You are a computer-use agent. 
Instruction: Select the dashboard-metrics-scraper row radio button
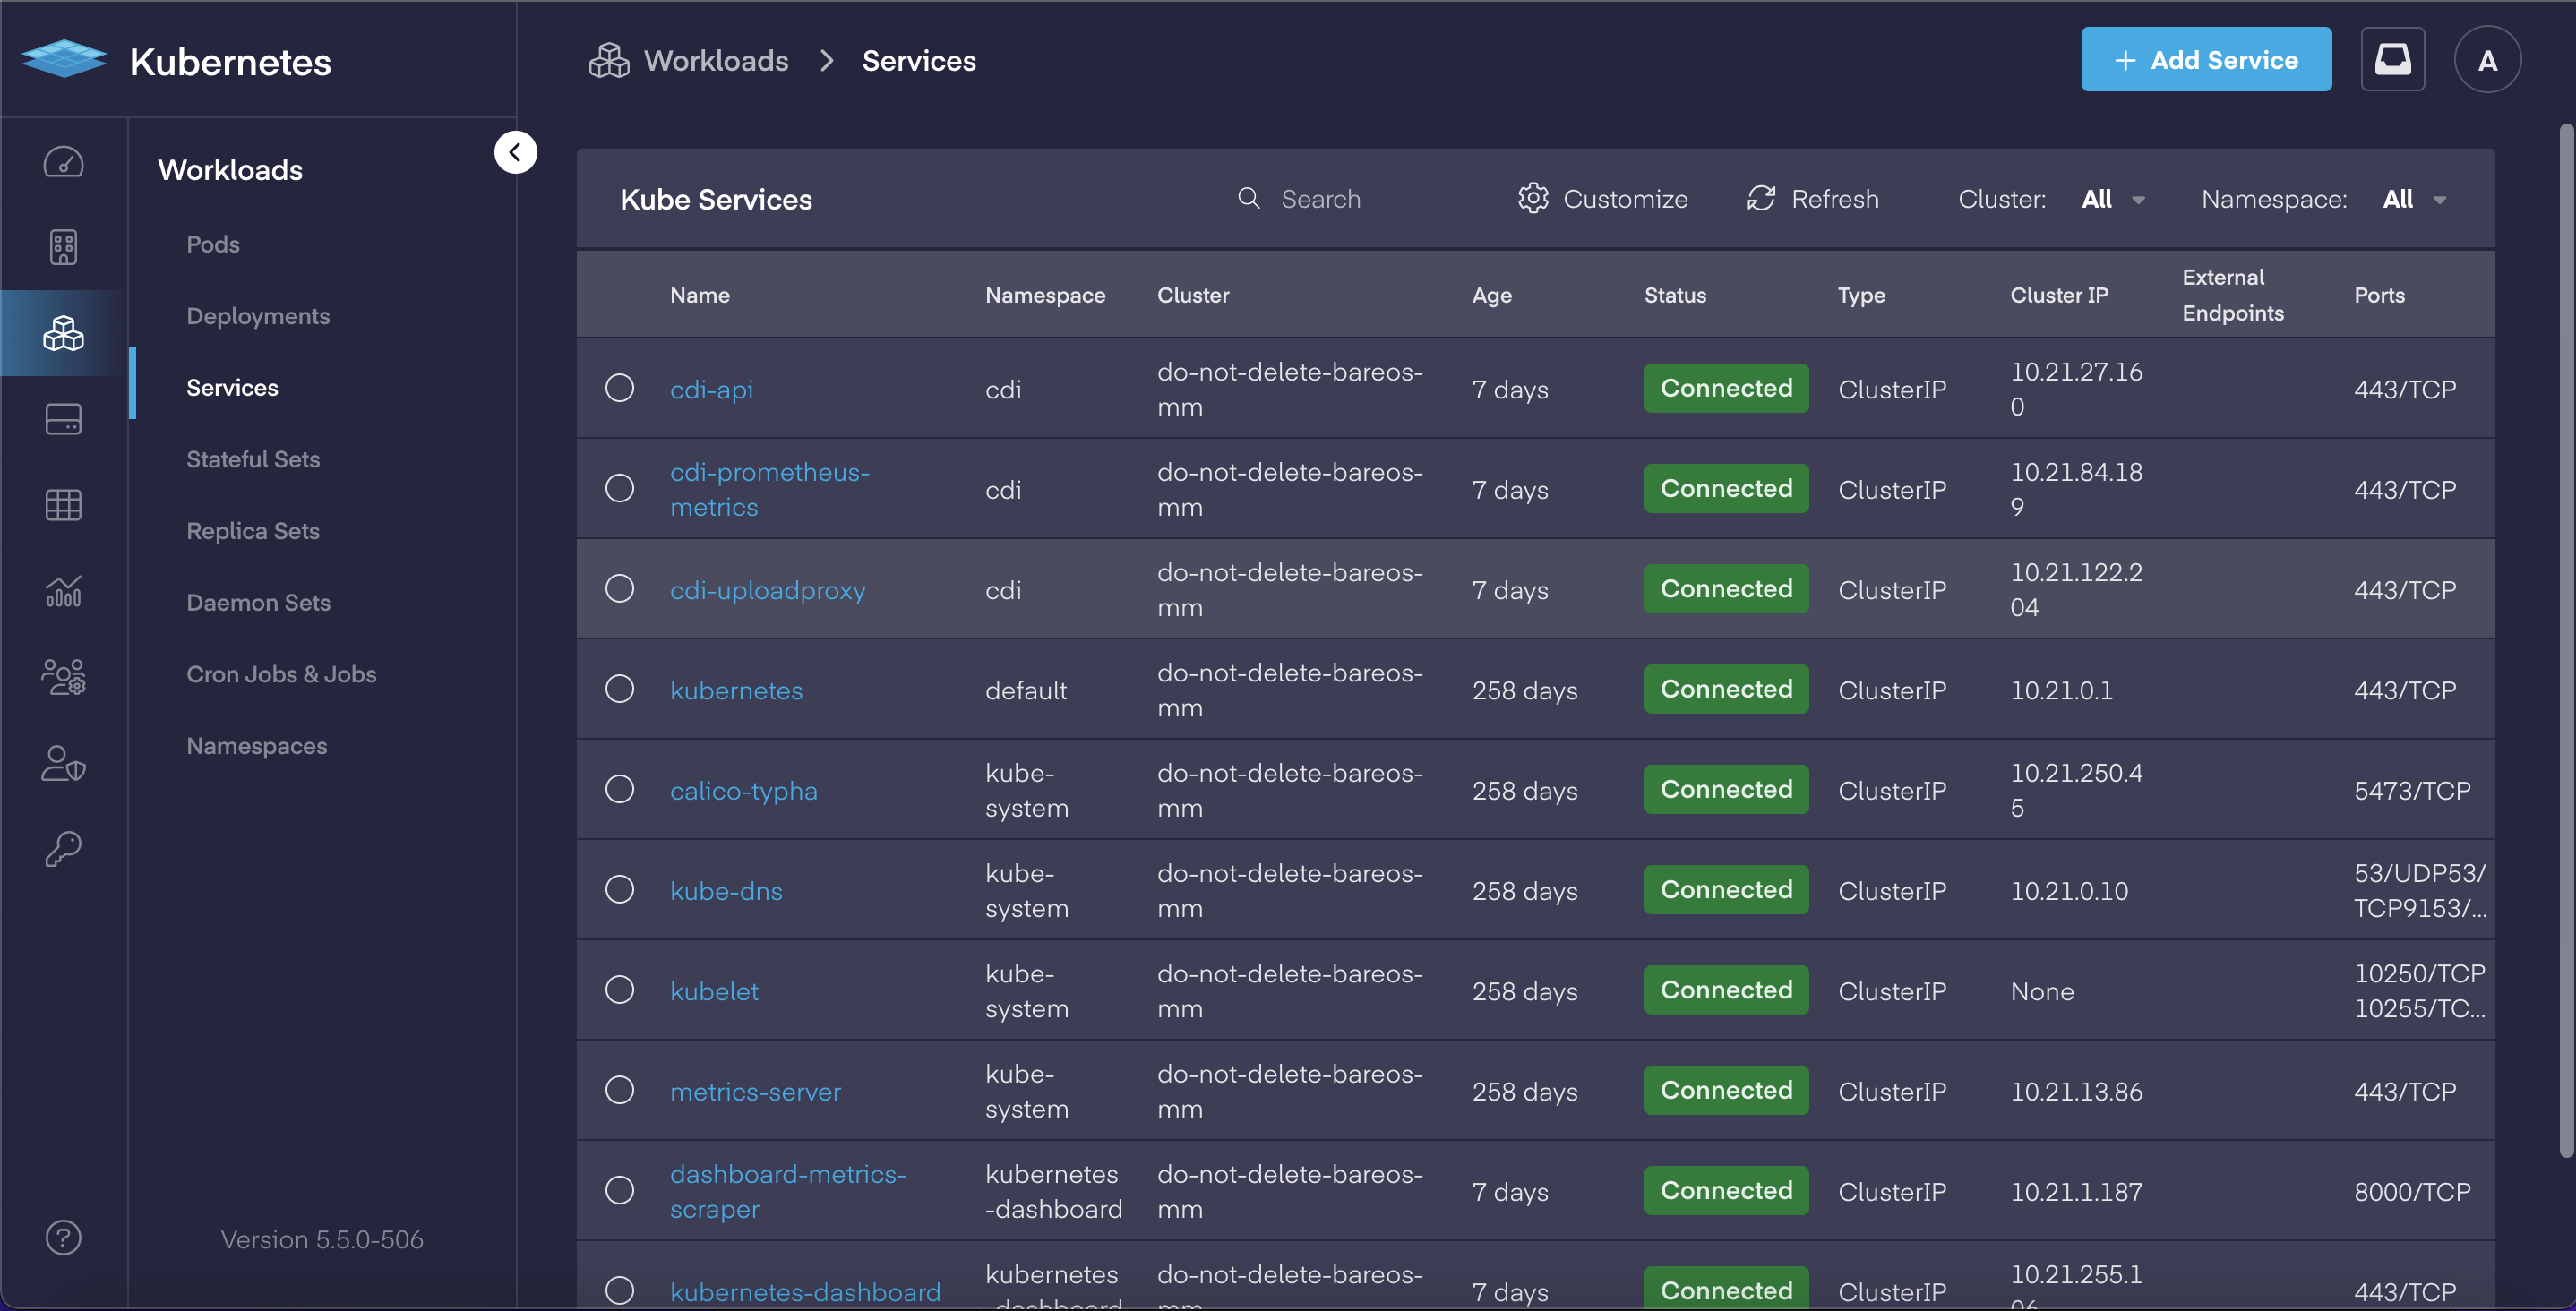click(620, 1190)
